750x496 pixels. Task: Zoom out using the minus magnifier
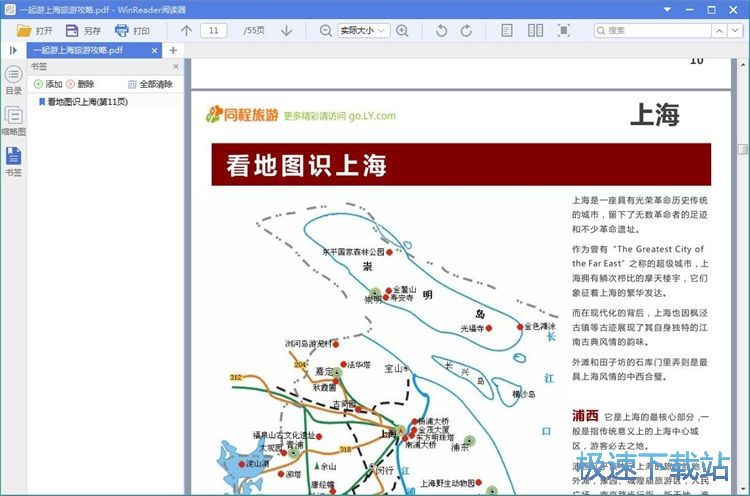tap(326, 30)
